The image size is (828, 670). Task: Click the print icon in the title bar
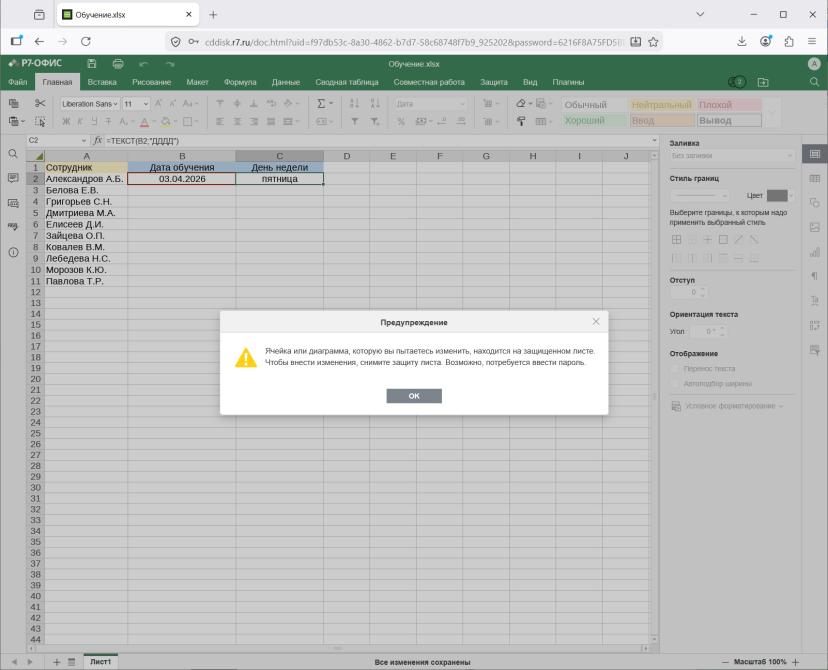(x=118, y=64)
